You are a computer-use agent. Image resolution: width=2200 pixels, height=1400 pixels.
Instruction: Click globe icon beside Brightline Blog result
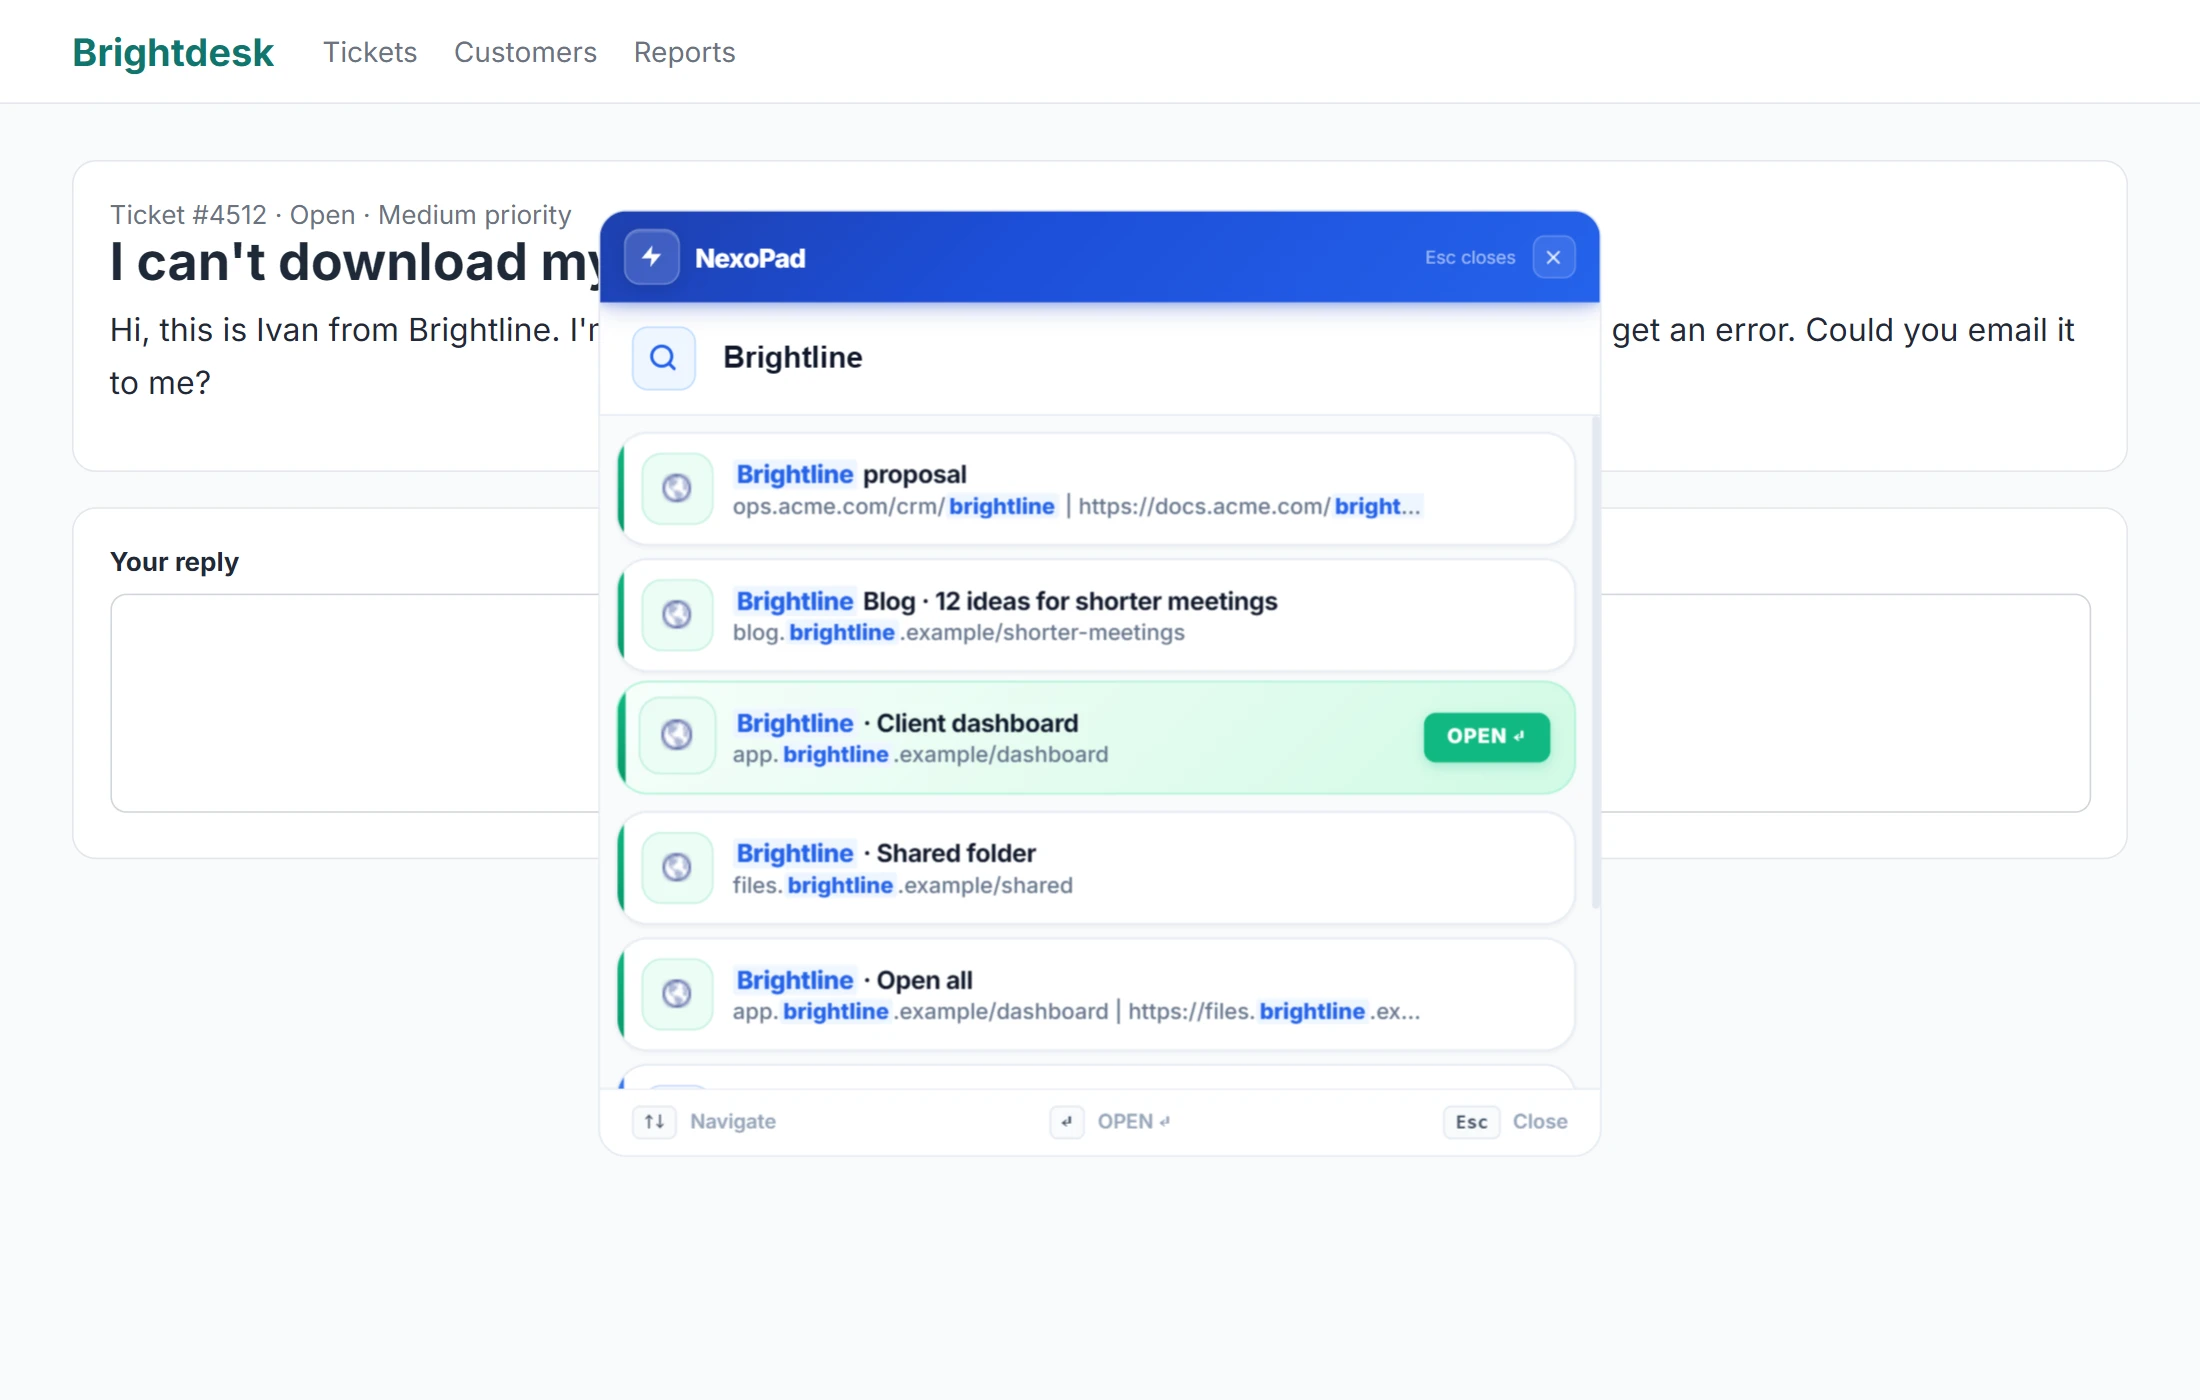677,614
